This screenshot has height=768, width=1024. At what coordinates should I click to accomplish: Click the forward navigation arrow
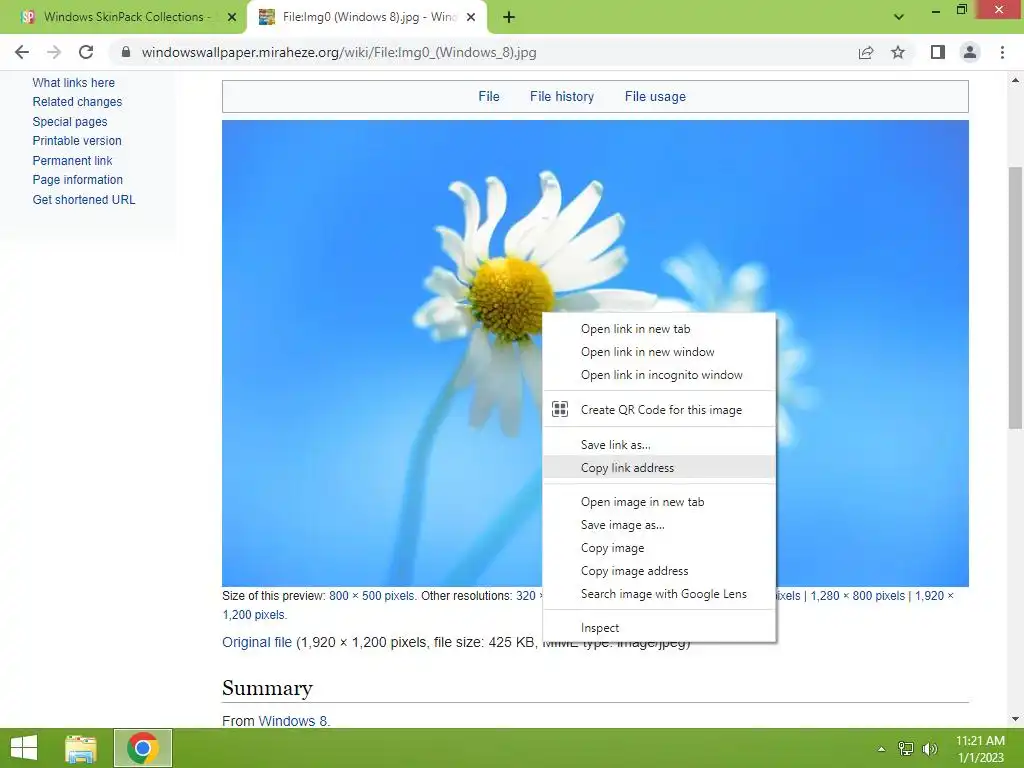click(54, 52)
